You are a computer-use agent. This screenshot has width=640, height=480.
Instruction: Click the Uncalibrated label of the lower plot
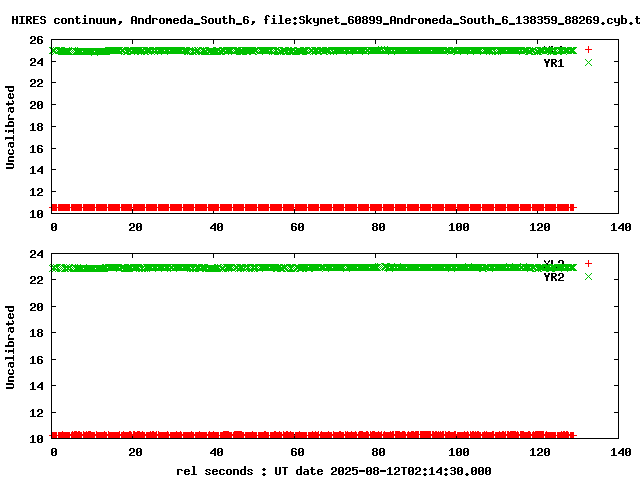tap(10, 347)
